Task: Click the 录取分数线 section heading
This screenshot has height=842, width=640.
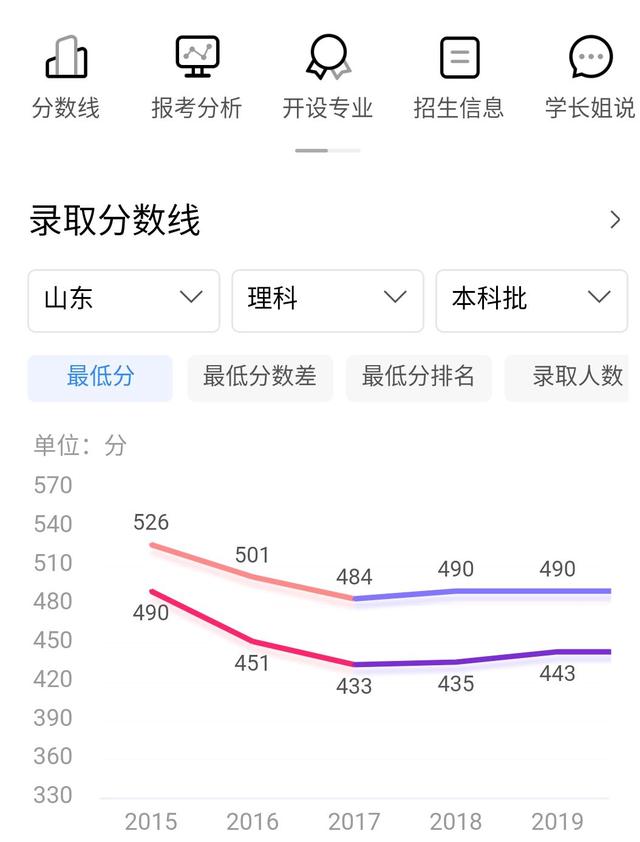Action: coord(115,220)
